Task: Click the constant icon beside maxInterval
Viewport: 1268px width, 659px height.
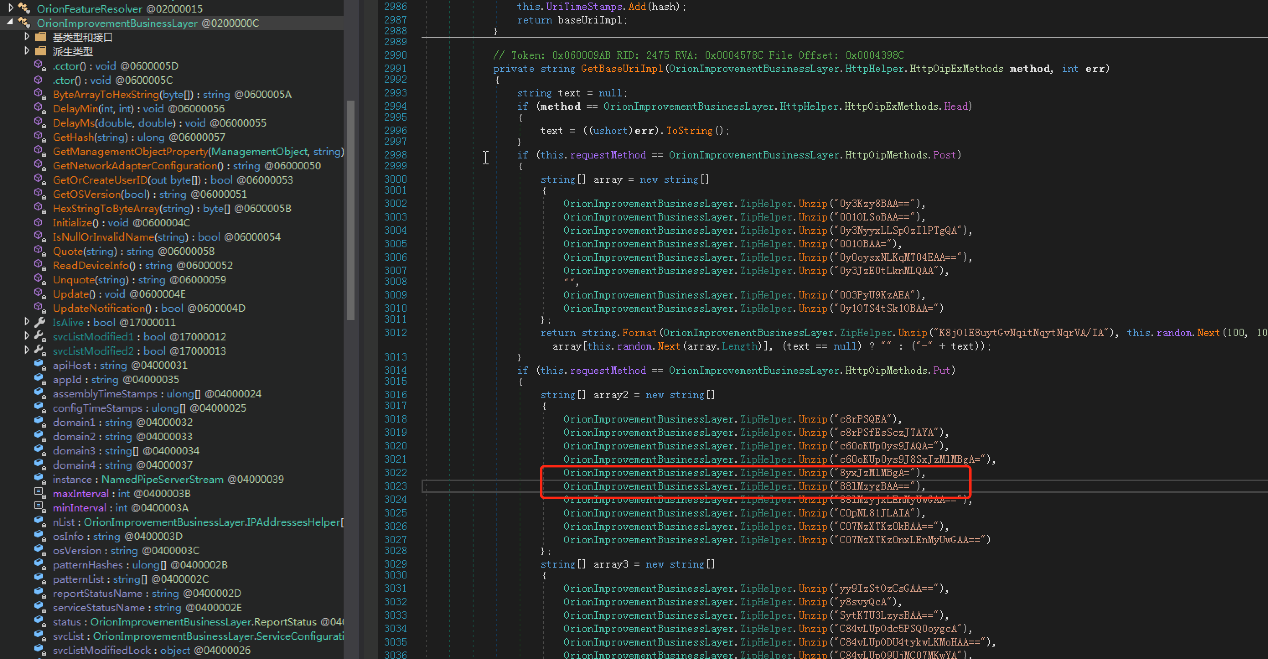Action: pyautogui.click(x=41, y=493)
